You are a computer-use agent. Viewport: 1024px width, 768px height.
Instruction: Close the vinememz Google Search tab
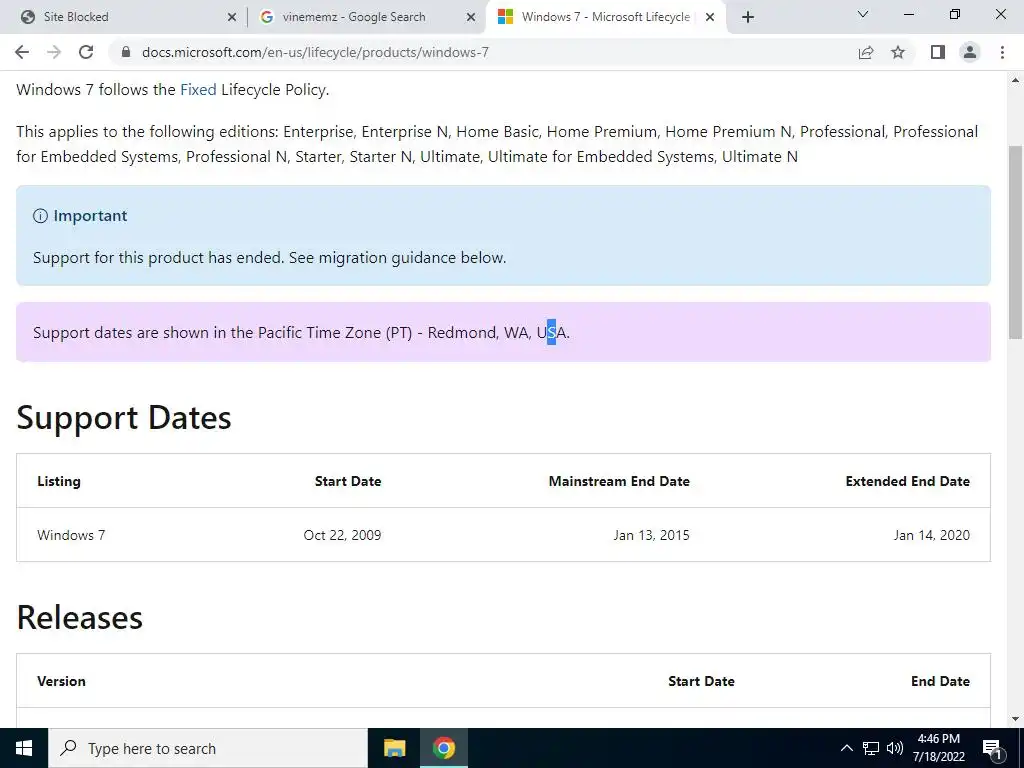click(x=470, y=18)
